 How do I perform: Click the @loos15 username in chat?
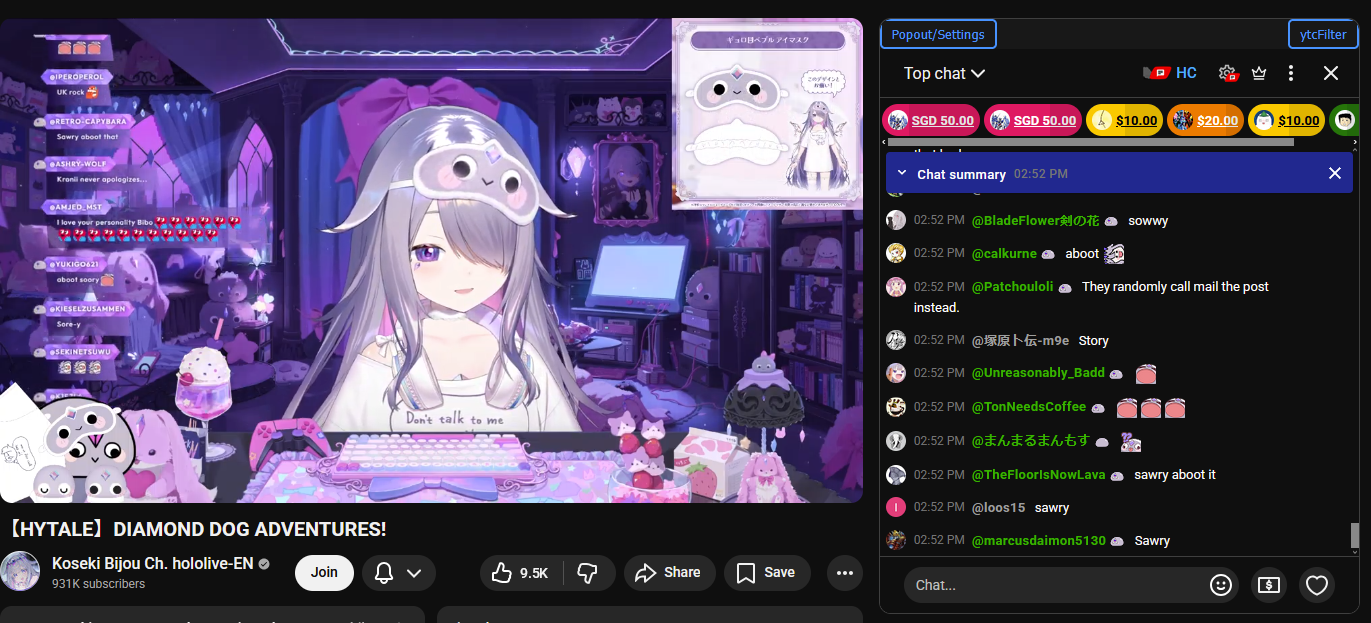(998, 507)
